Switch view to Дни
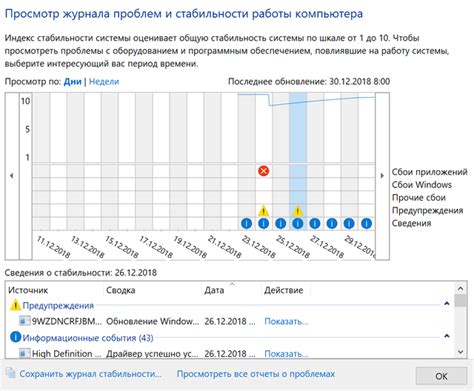Viewport: 474px width, 391px height. 73,82
